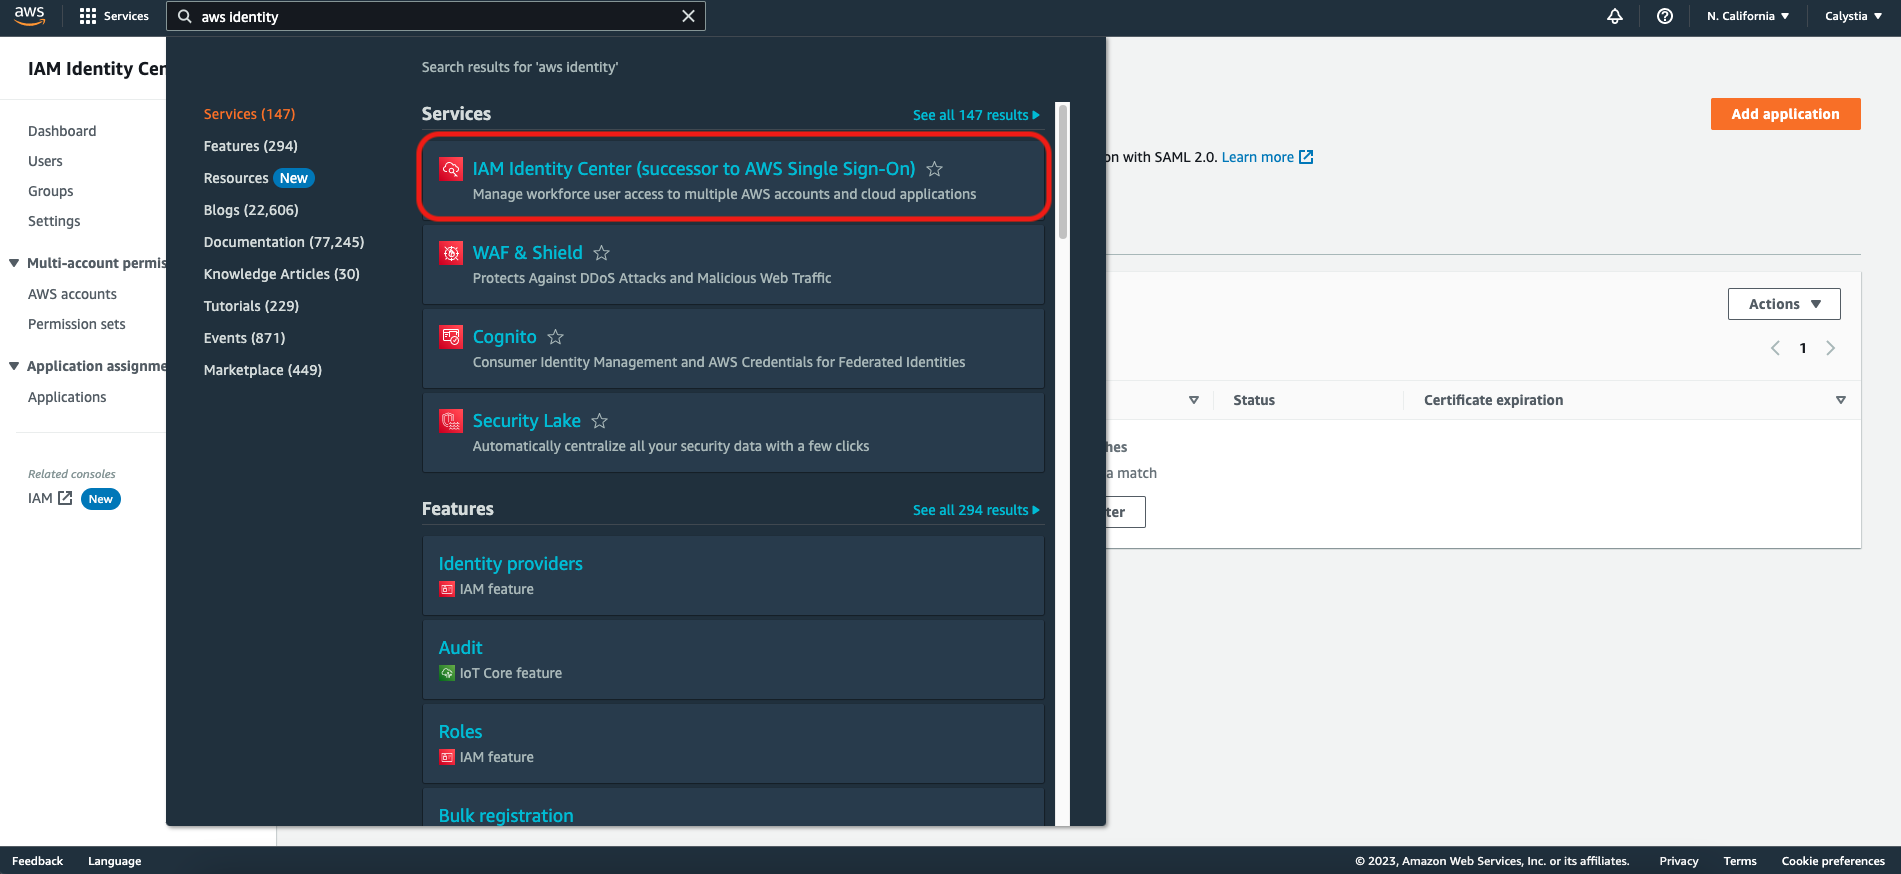
Task: Expand the Calystia account menu
Action: point(1852,16)
